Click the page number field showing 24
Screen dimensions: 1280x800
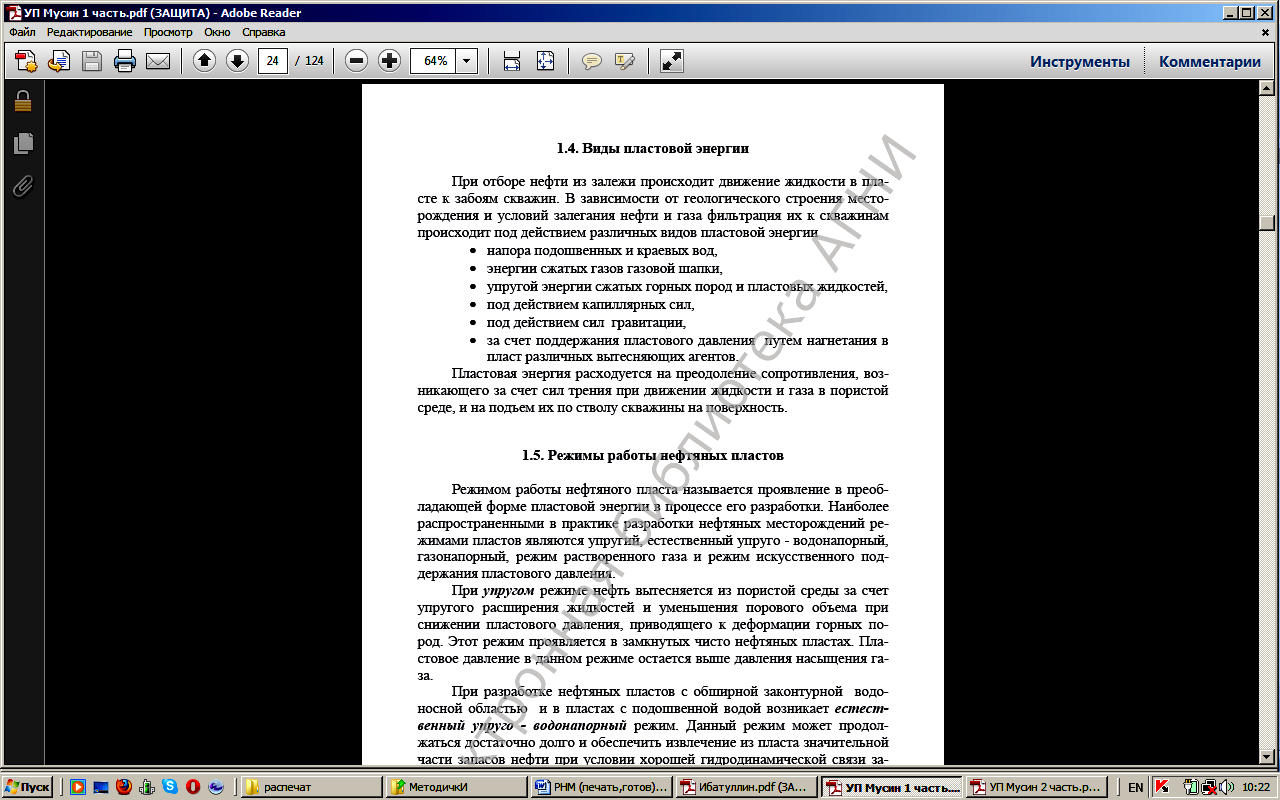click(x=273, y=61)
